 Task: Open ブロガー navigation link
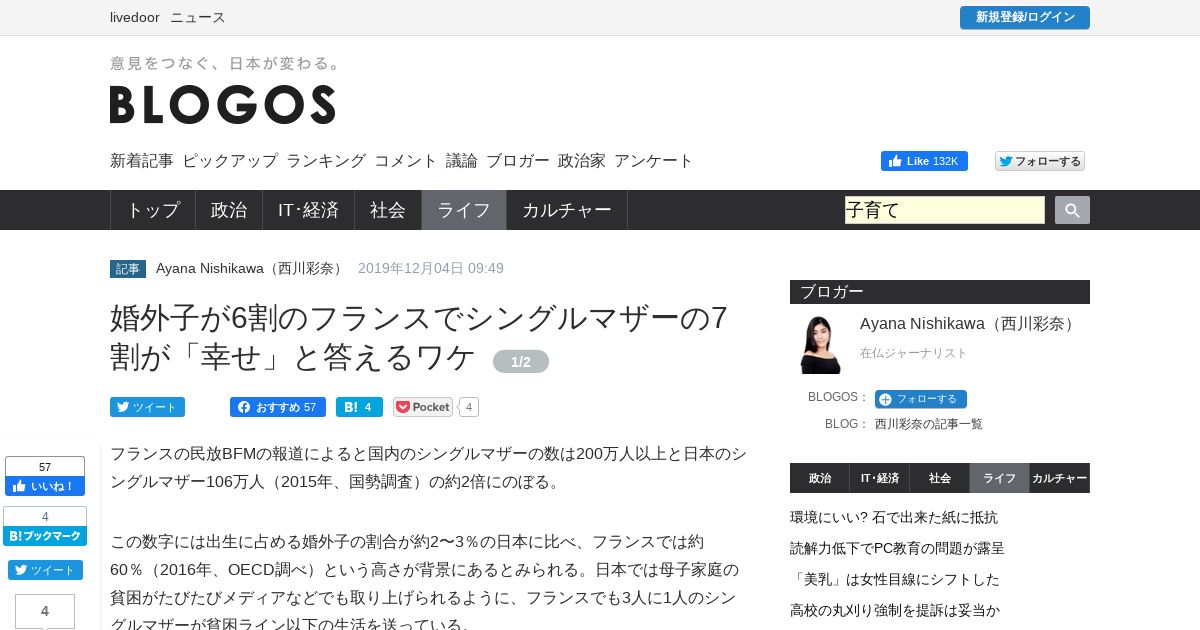518,160
